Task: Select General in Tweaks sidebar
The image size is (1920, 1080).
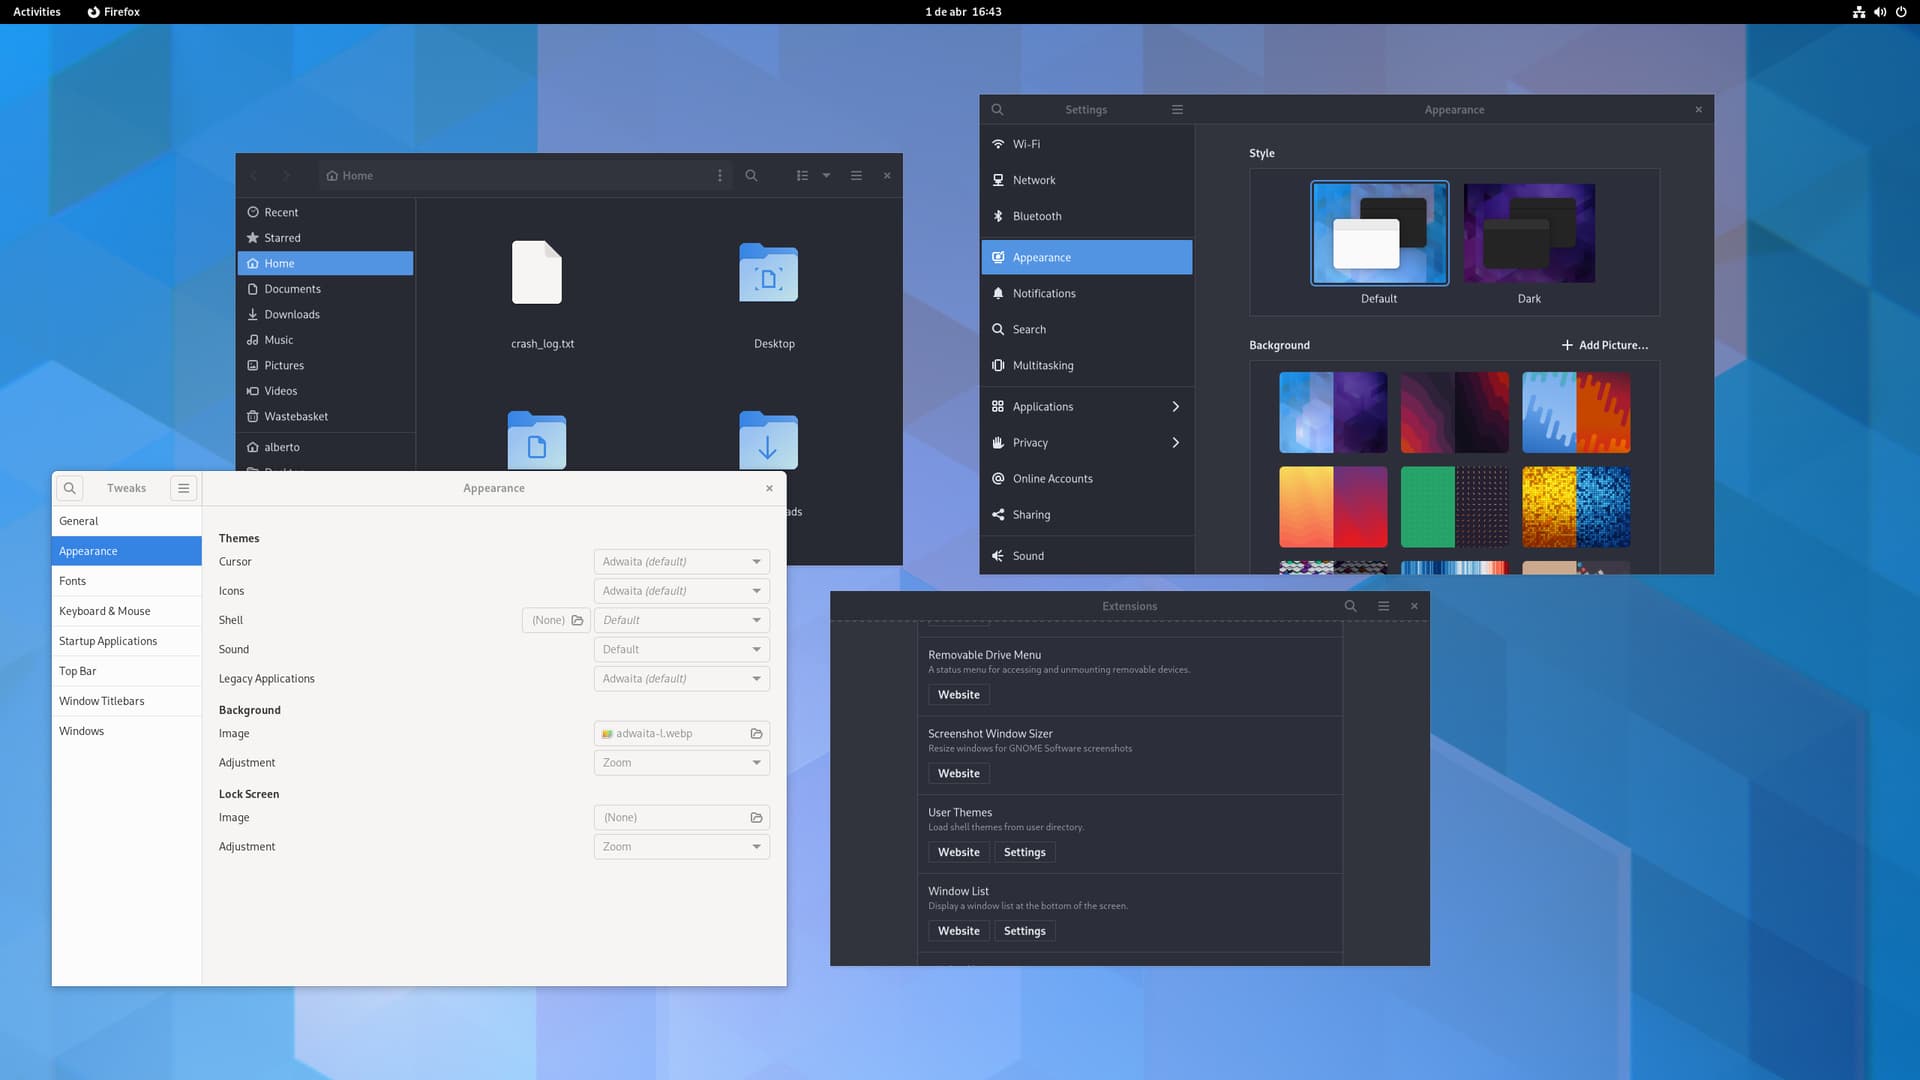Action: (126, 521)
